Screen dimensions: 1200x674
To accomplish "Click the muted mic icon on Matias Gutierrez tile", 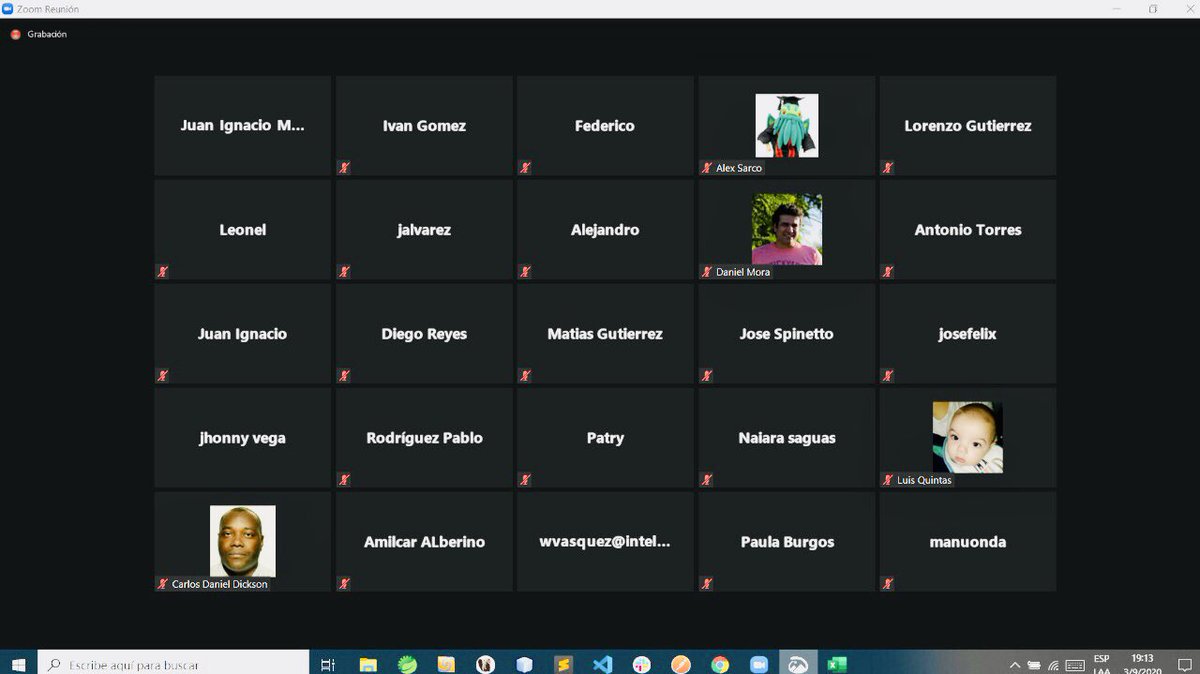I will [x=525, y=376].
